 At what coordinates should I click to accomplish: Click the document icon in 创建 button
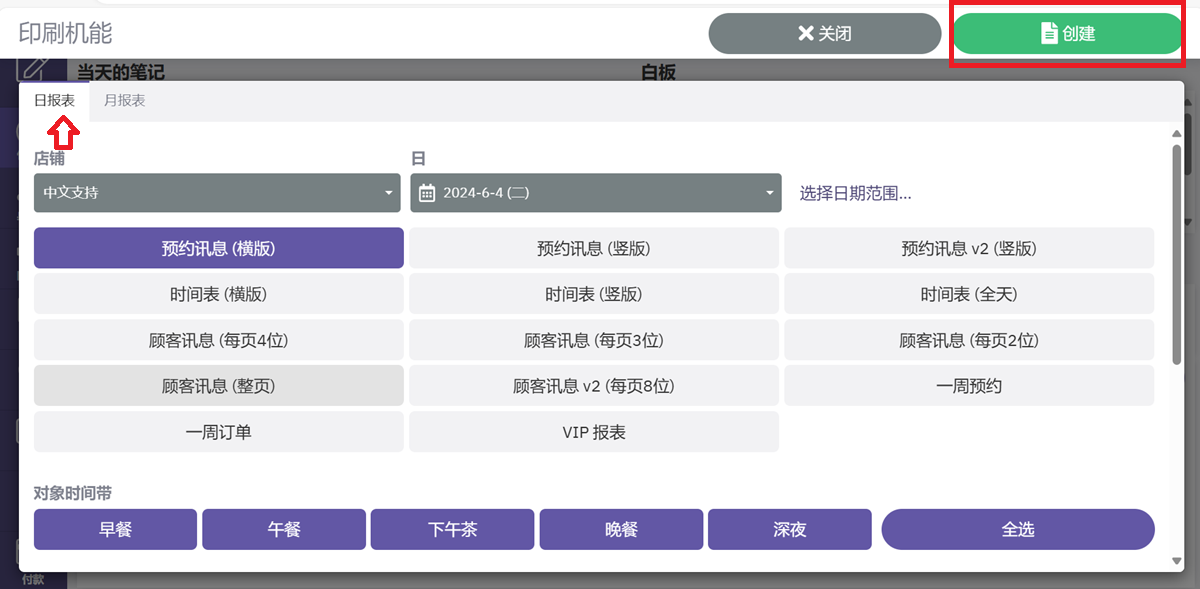1049,33
